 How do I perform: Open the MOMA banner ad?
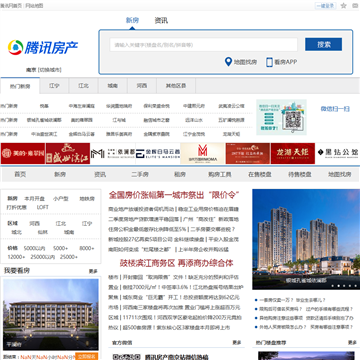tap(203, 153)
